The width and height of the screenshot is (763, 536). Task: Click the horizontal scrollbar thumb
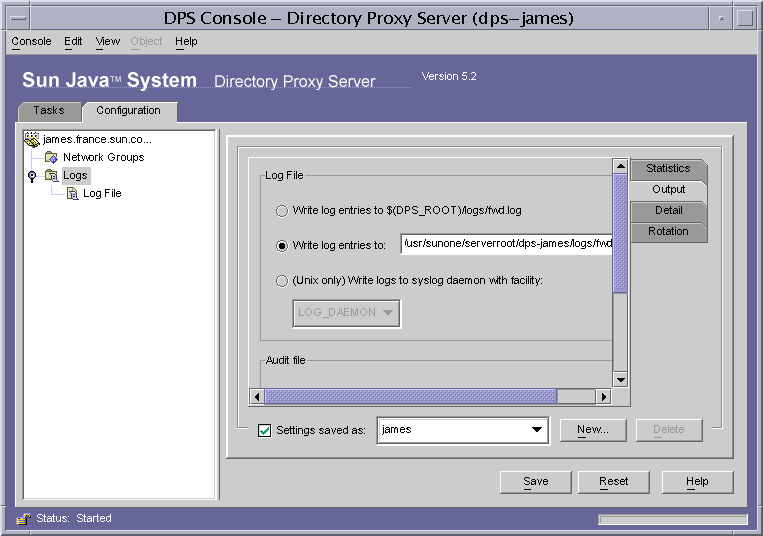click(x=410, y=397)
